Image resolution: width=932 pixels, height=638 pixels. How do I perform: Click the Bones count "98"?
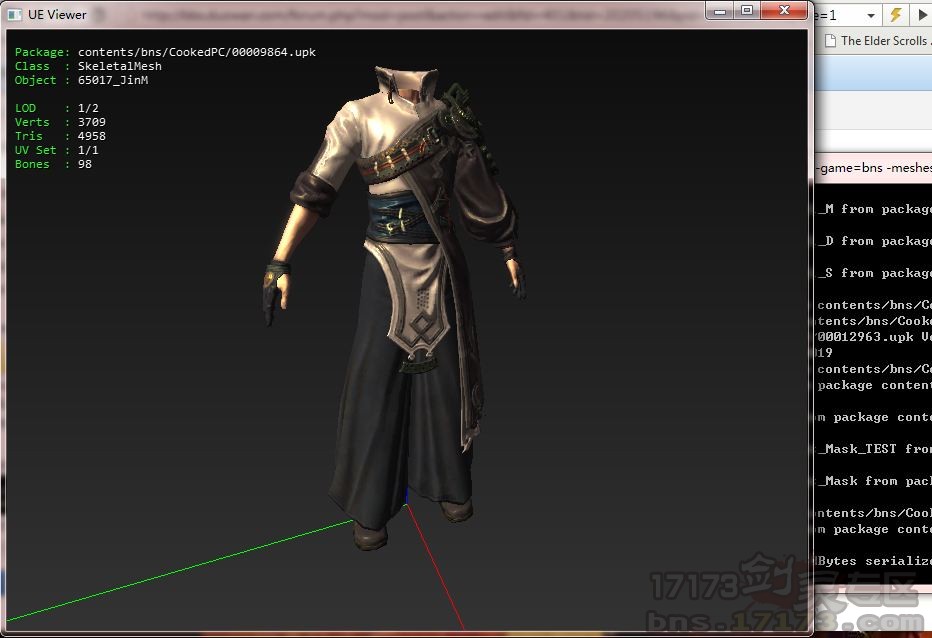(x=85, y=164)
